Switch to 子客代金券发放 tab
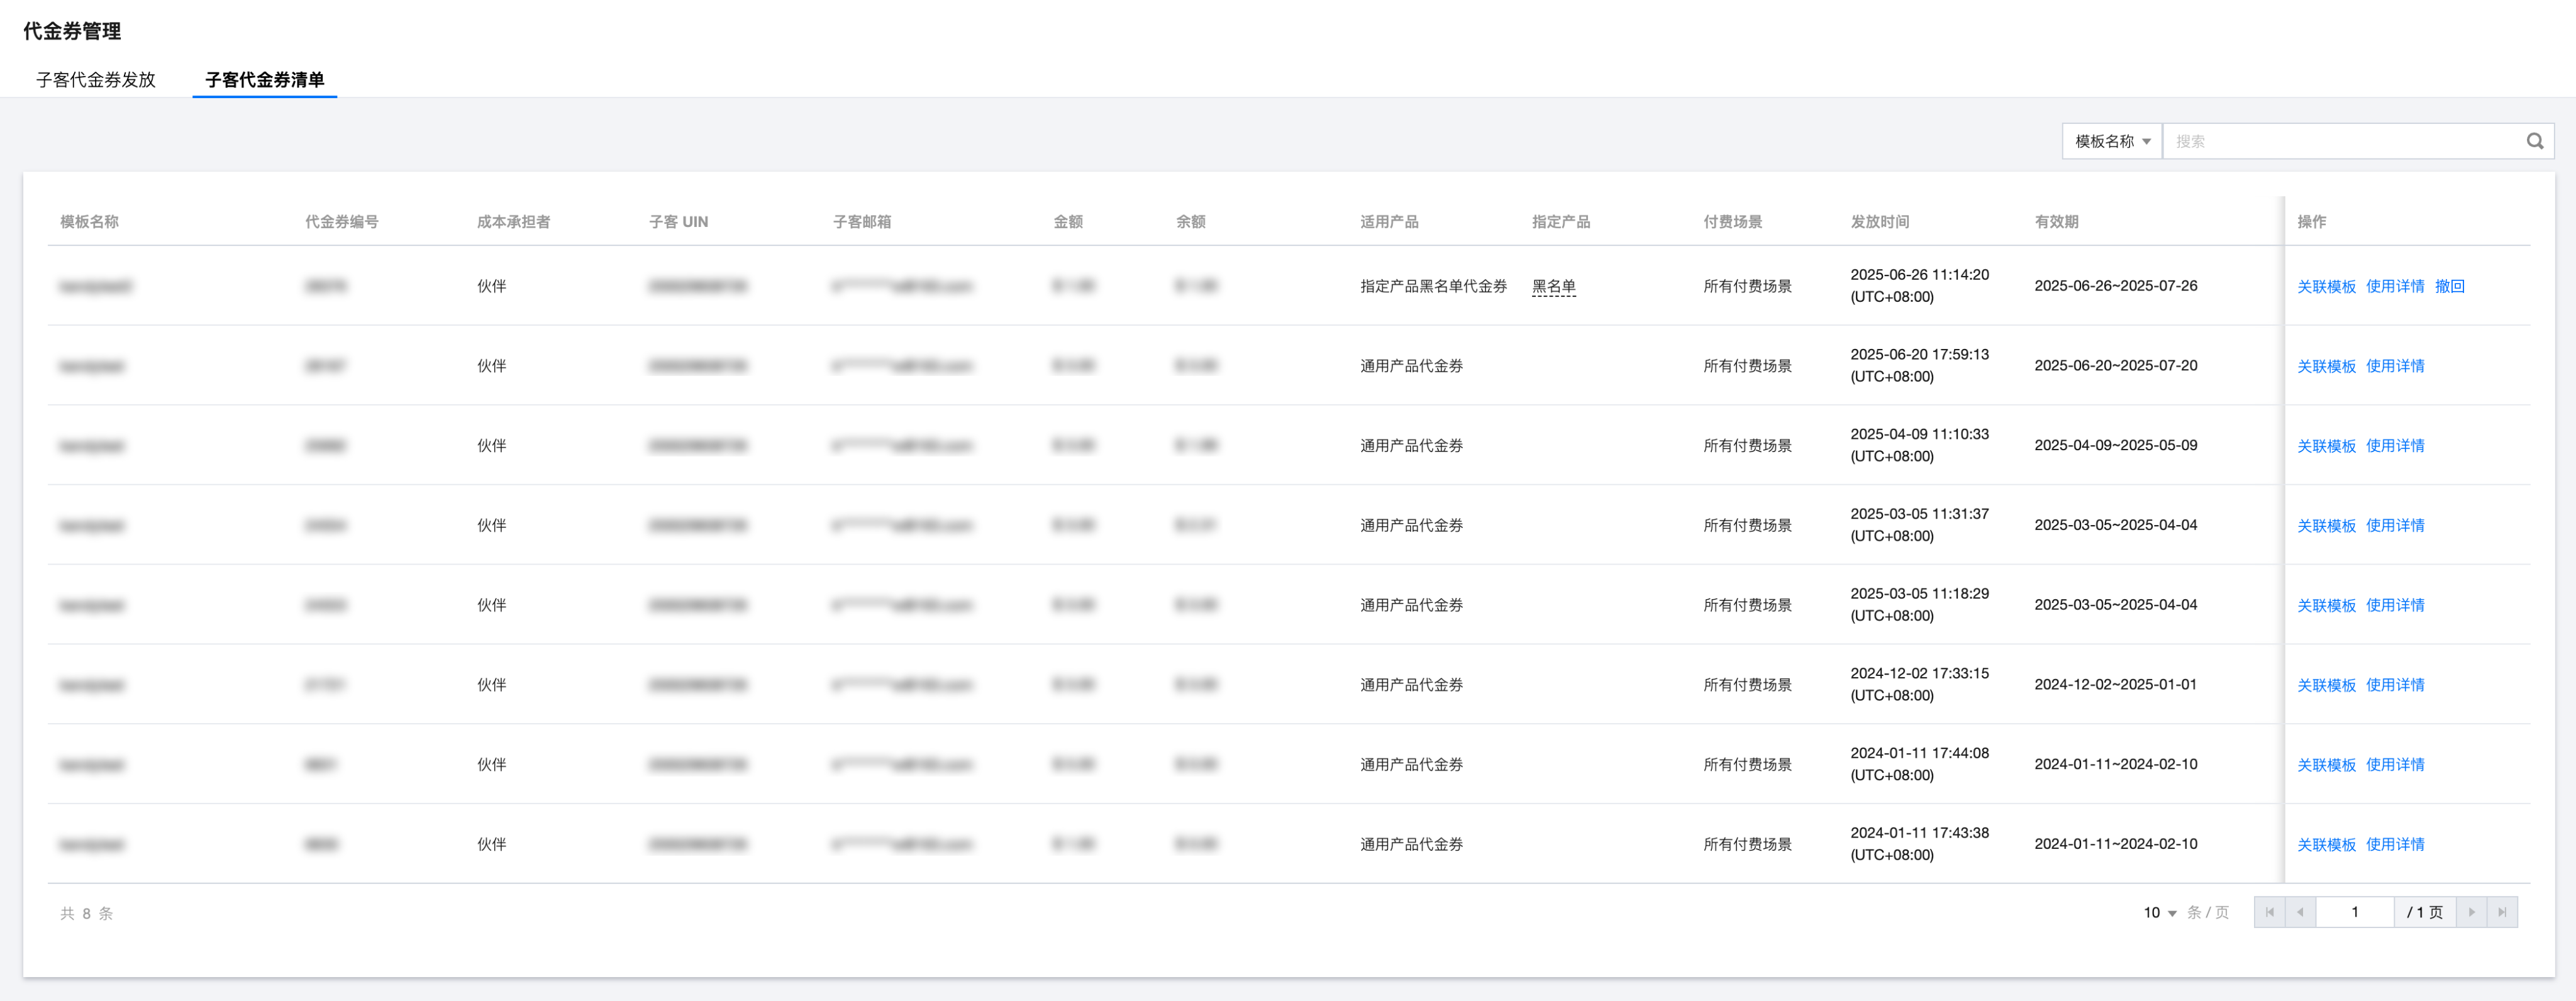The image size is (2576, 1001). tap(96, 80)
